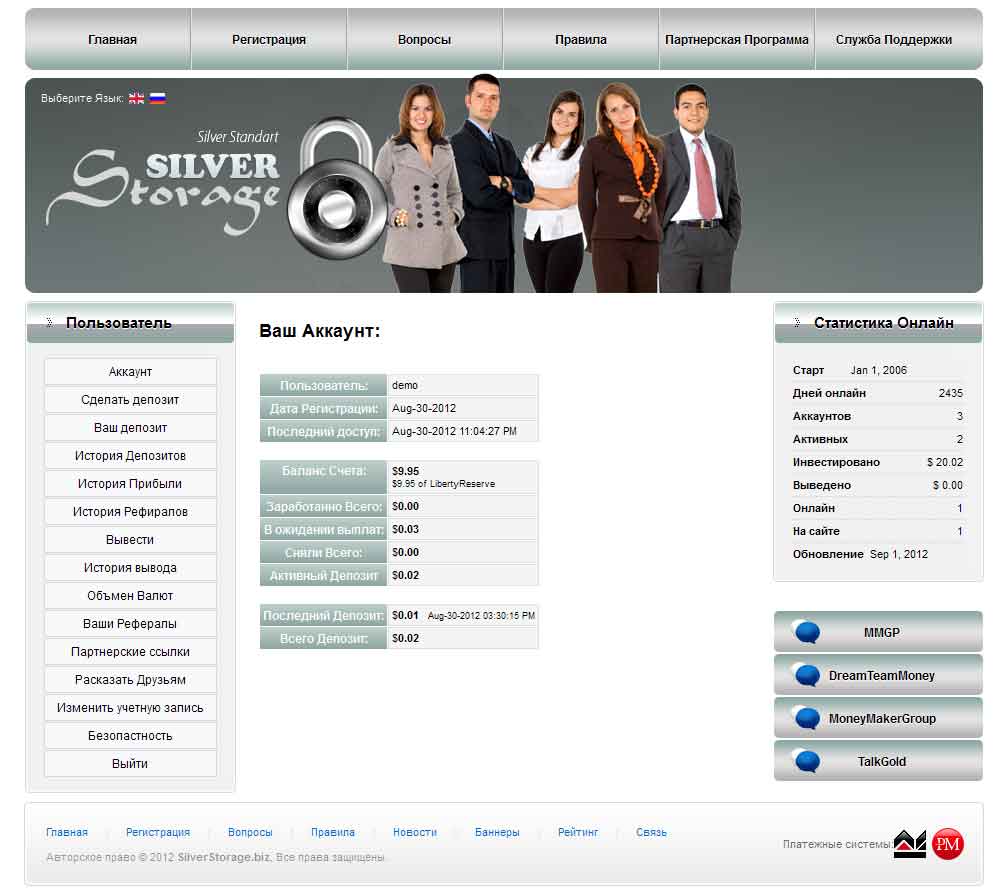The width and height of the screenshot is (1007, 894).
Task: View История Рефиралов in sidebar
Action: pos(130,512)
